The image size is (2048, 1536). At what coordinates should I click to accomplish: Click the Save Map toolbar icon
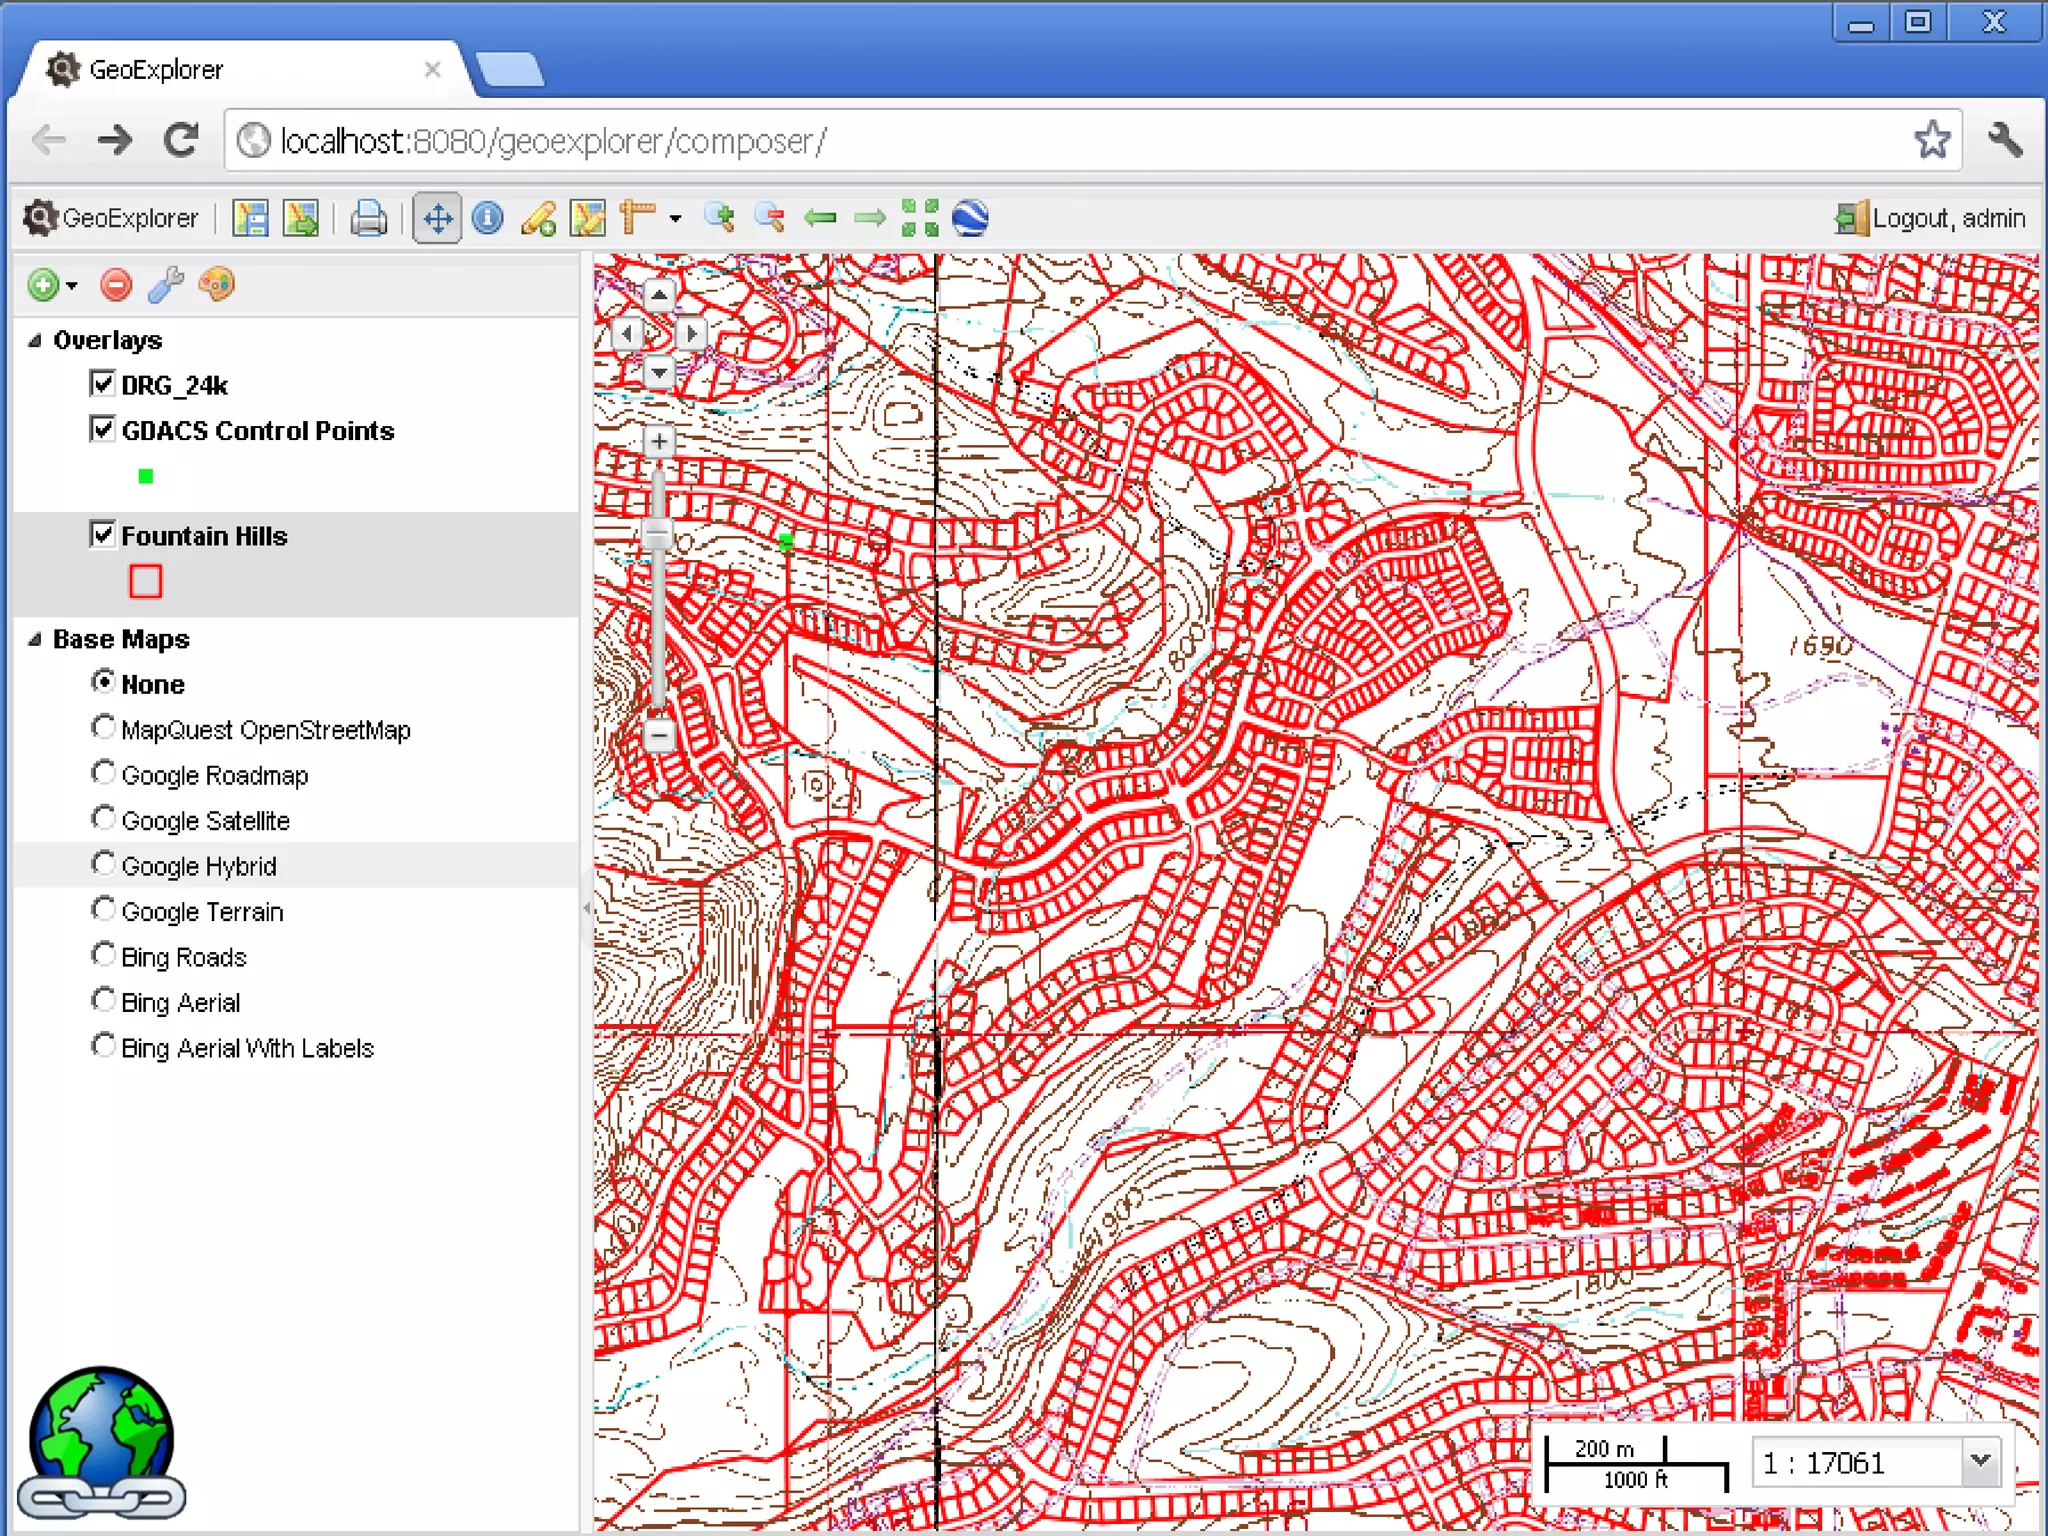(250, 218)
